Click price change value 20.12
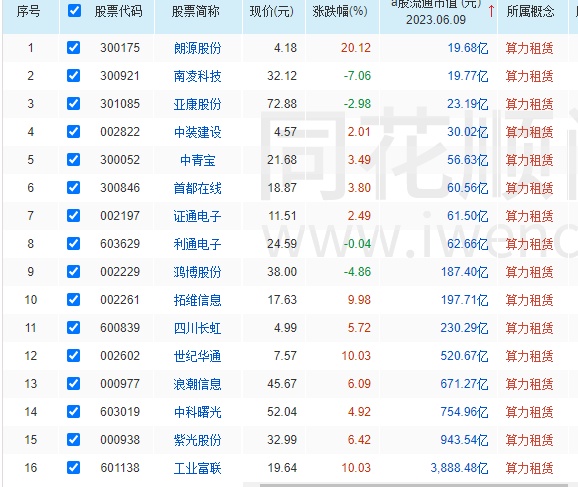 (x=356, y=48)
